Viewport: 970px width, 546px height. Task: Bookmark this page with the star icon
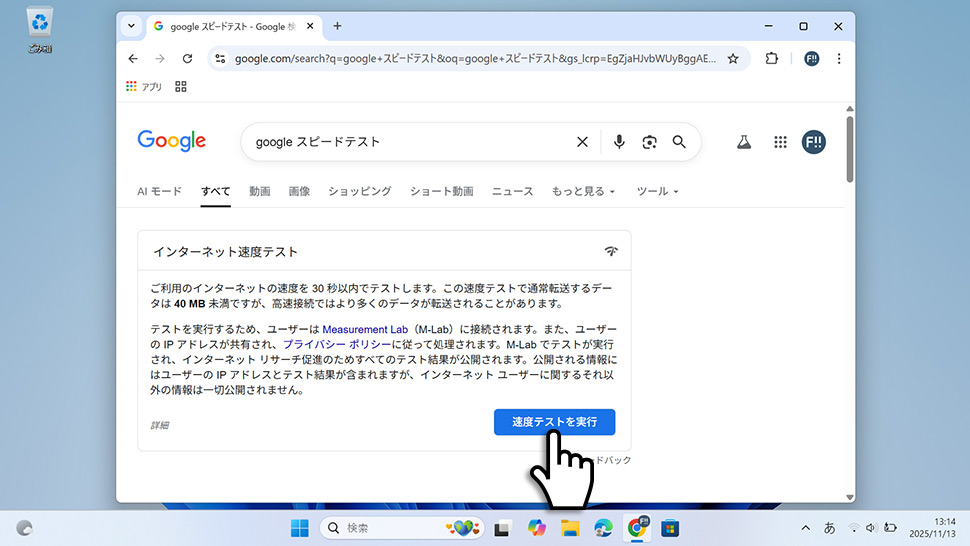(733, 59)
